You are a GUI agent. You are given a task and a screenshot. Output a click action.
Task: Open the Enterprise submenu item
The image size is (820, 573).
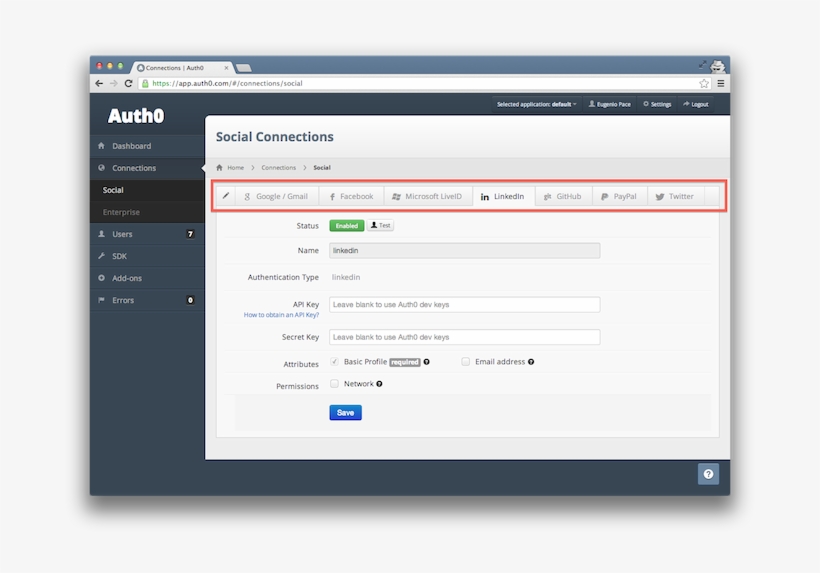click(x=147, y=212)
